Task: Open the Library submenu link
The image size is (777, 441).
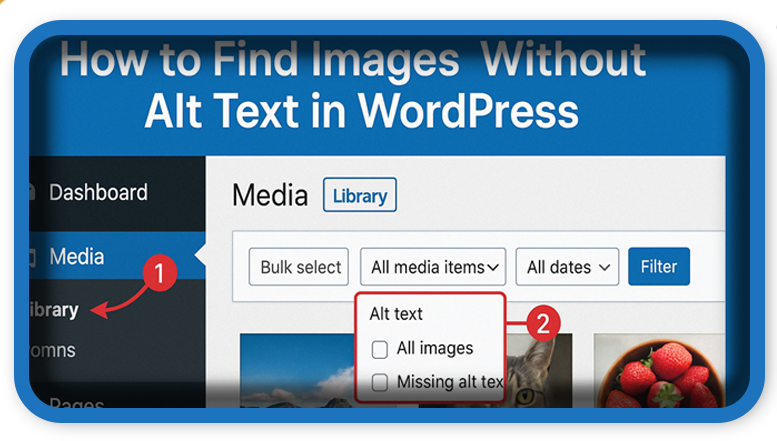Action: 54,310
